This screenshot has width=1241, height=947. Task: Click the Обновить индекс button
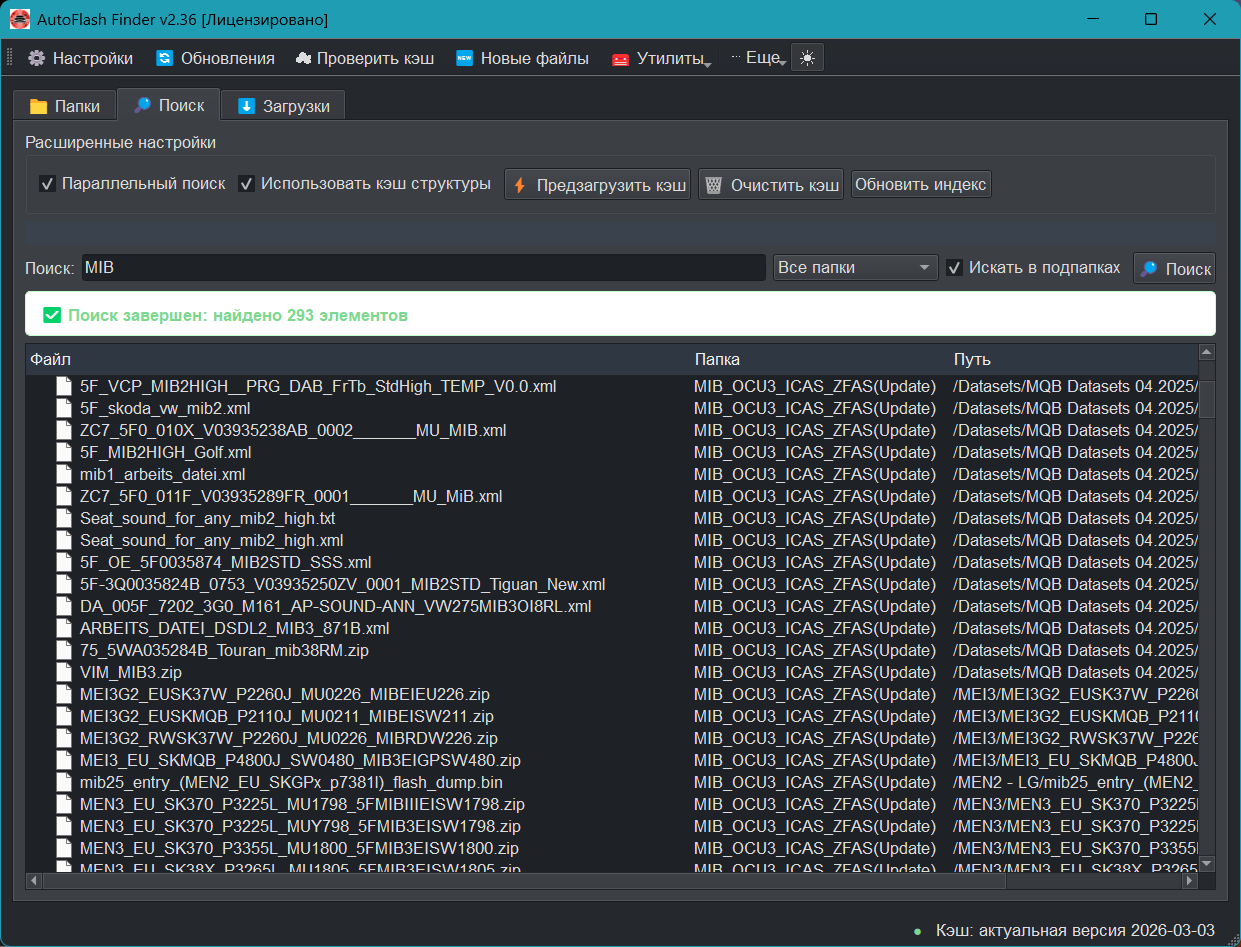pyautogui.click(x=920, y=184)
